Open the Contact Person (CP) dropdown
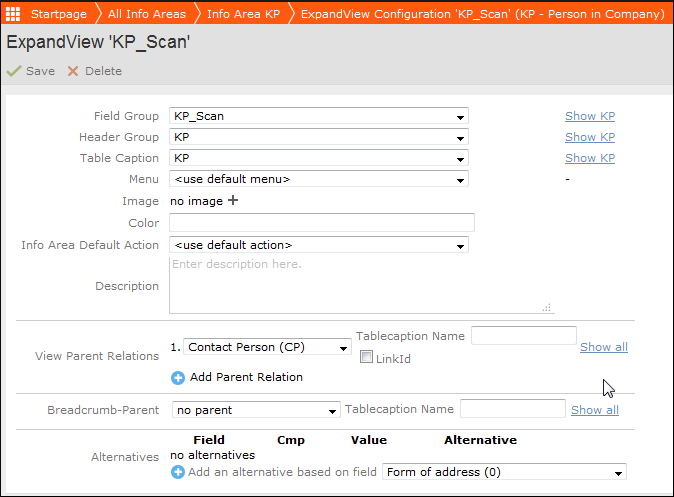674x497 pixels. (x=267, y=347)
